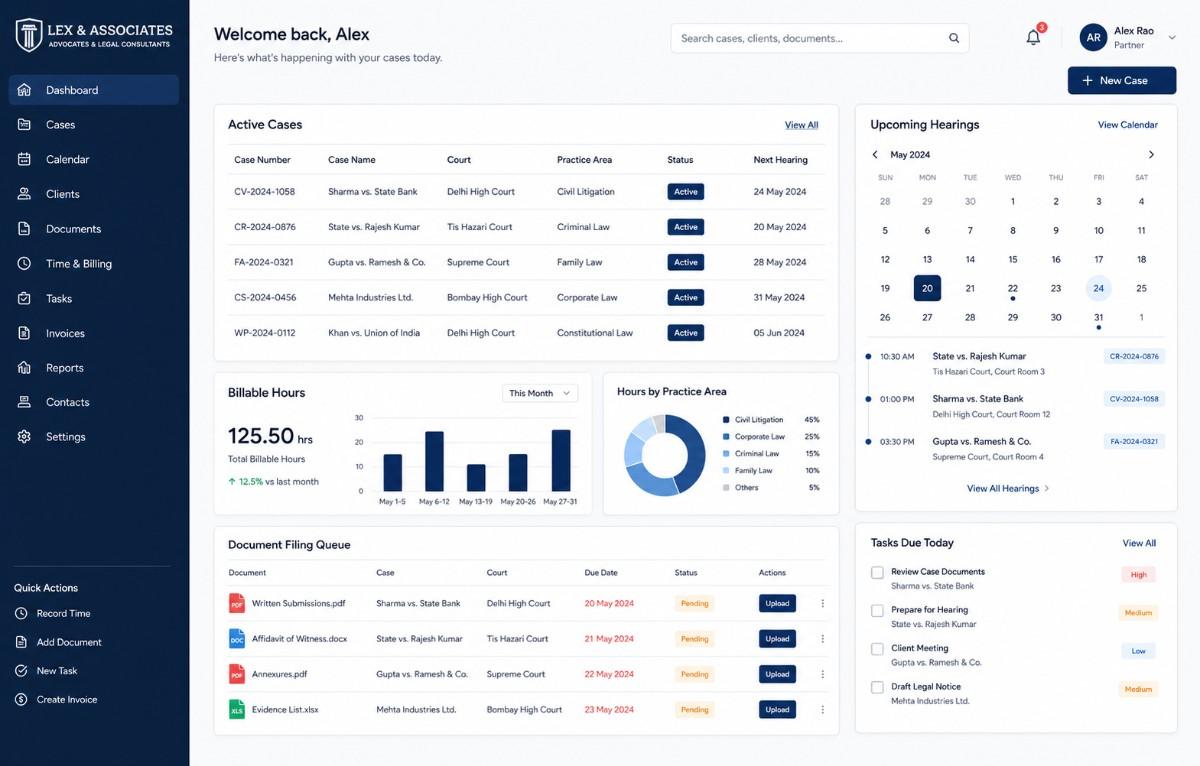Click the New Case button
Viewport: 1200px width, 766px height.
[1122, 80]
